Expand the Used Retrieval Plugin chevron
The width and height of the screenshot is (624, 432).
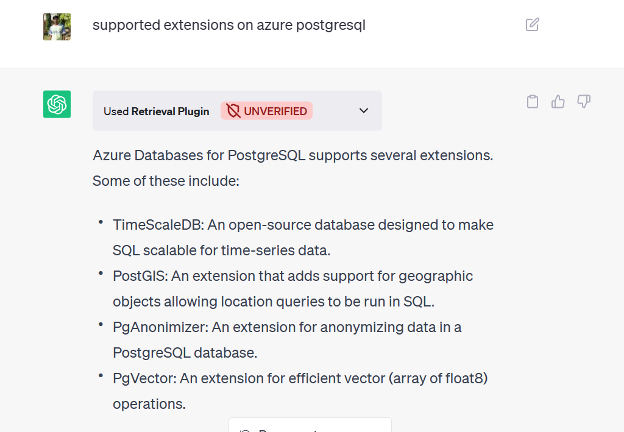tap(364, 111)
